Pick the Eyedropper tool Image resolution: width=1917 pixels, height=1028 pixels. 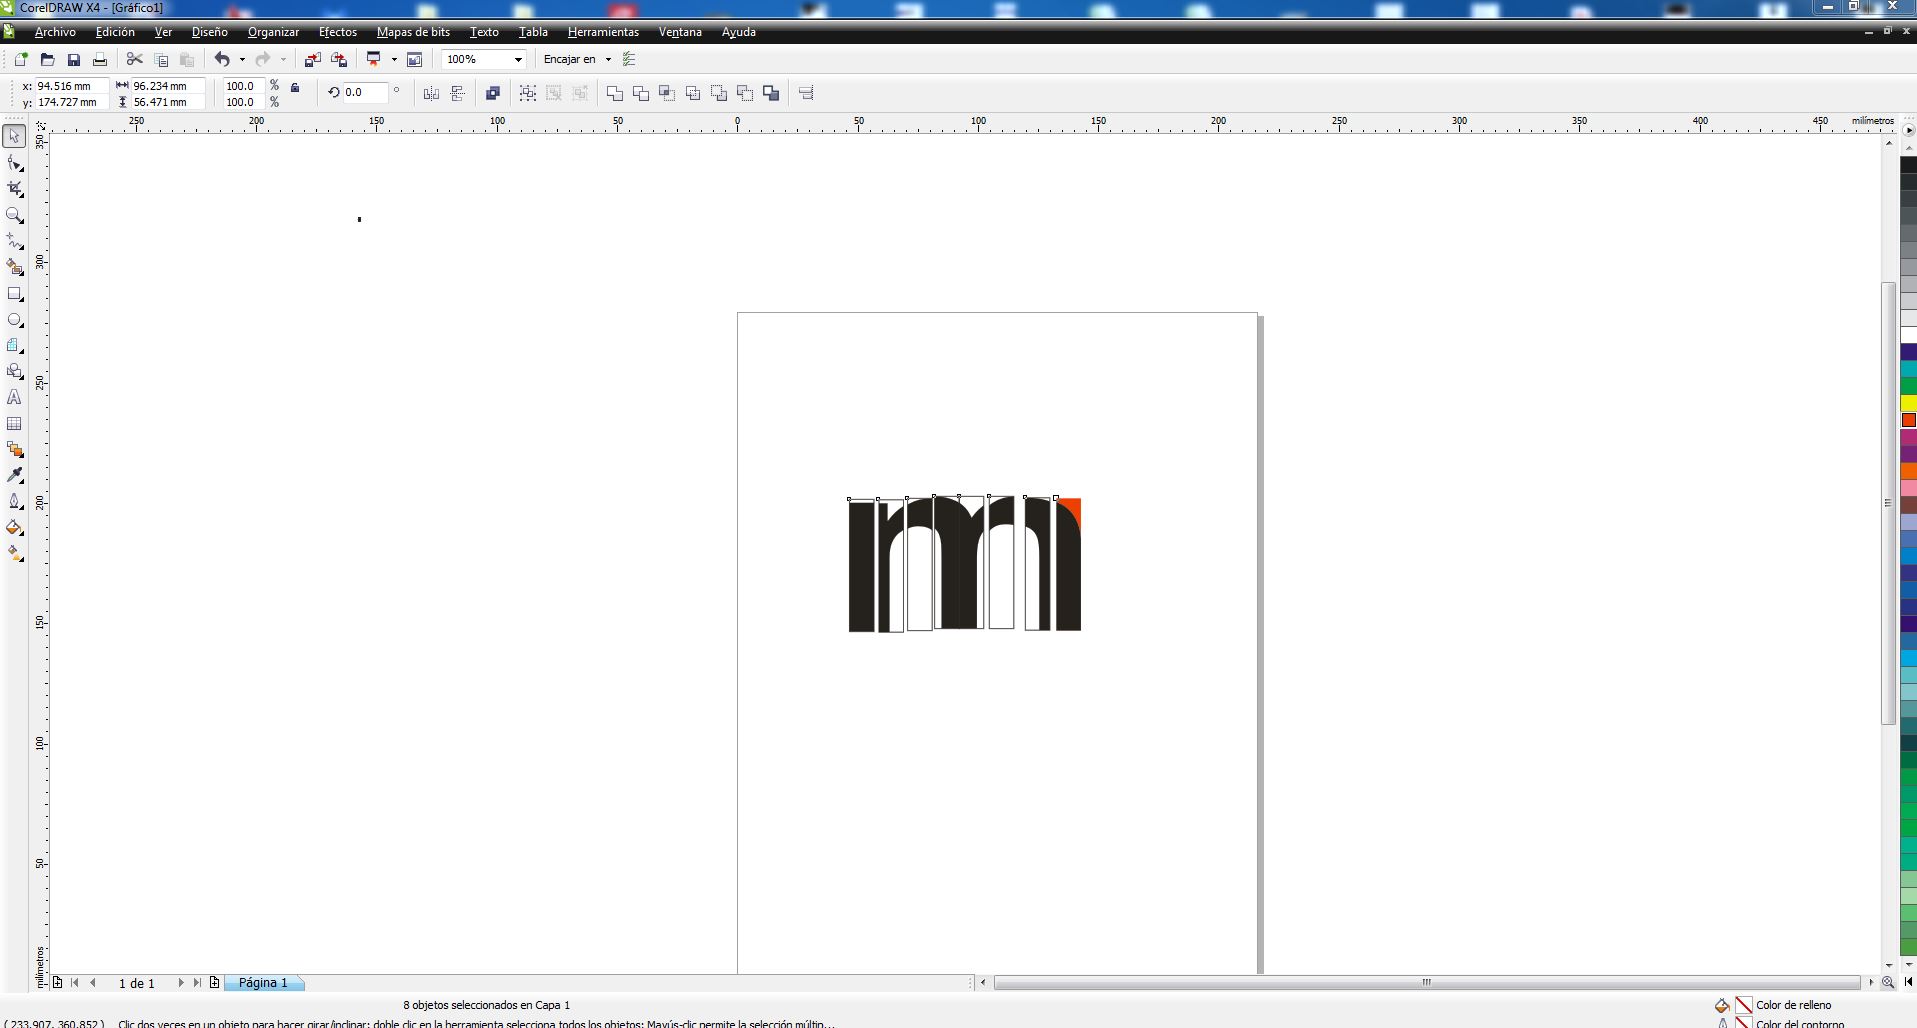point(14,476)
